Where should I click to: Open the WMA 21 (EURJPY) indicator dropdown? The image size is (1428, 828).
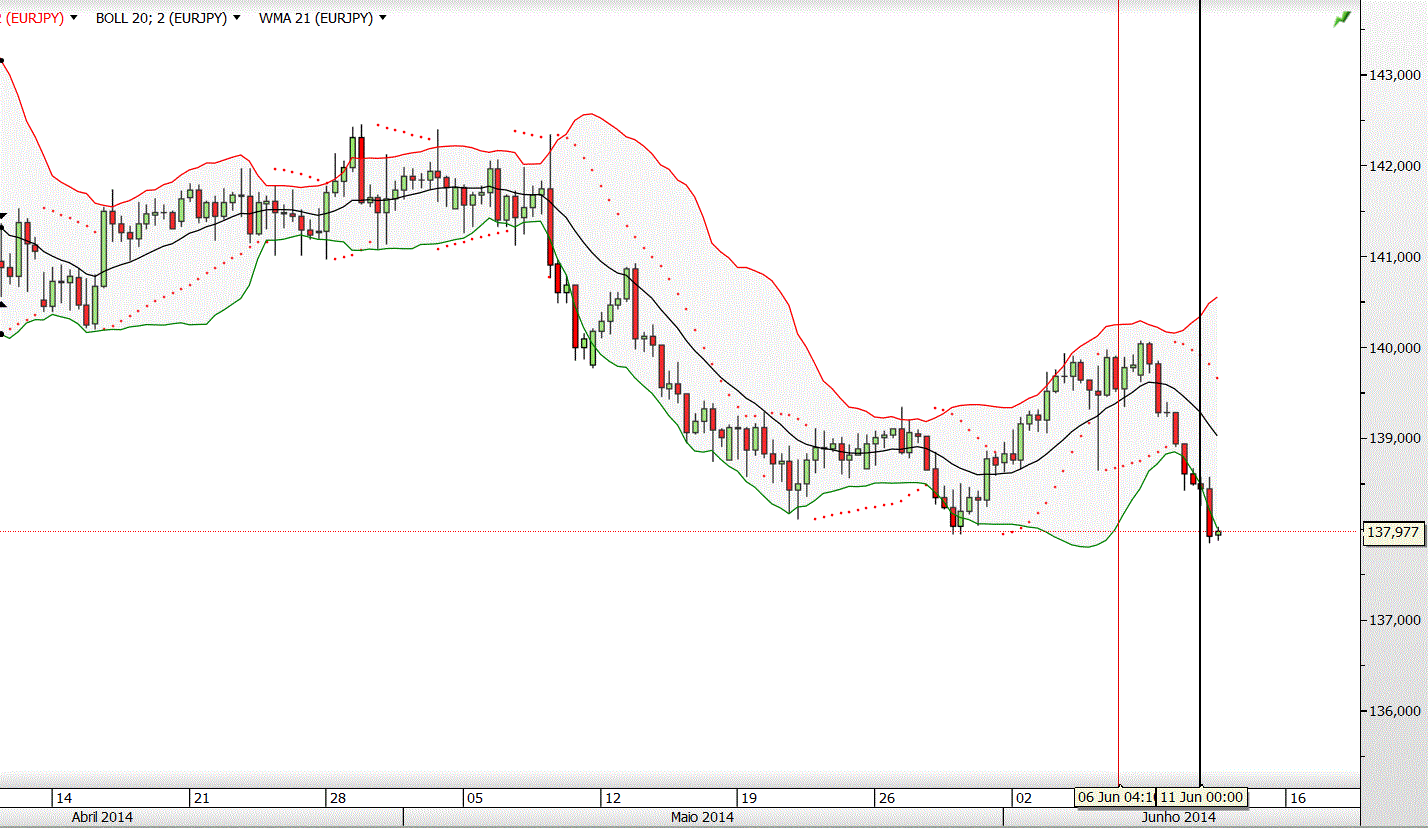pyautogui.click(x=383, y=18)
